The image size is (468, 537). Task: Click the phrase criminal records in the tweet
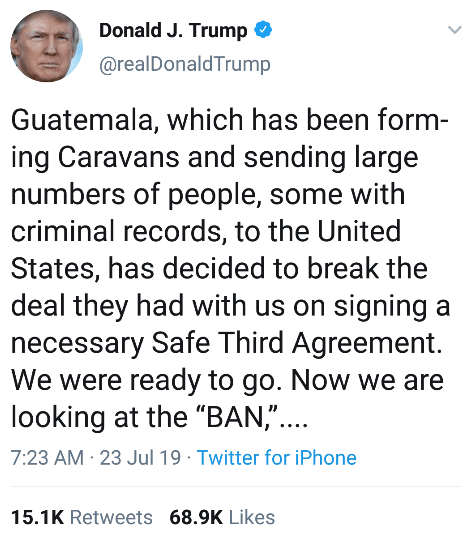point(116,231)
